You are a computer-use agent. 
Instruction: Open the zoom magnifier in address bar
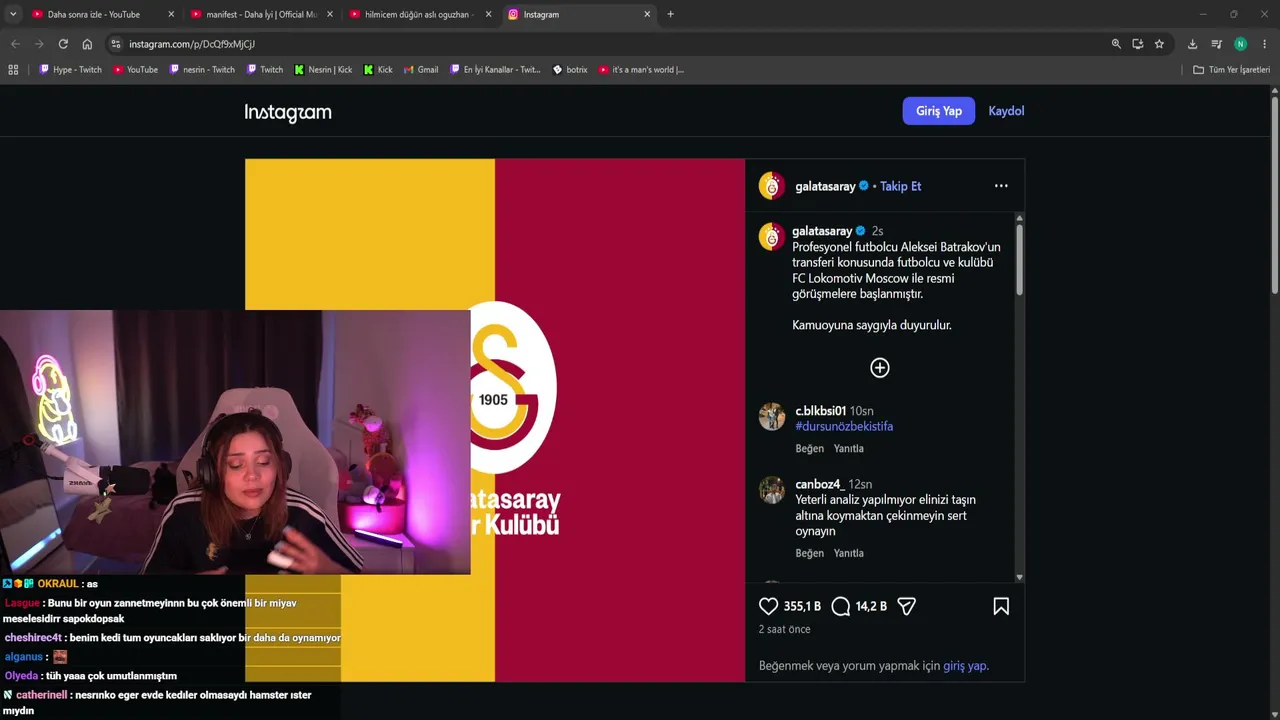(x=1116, y=44)
